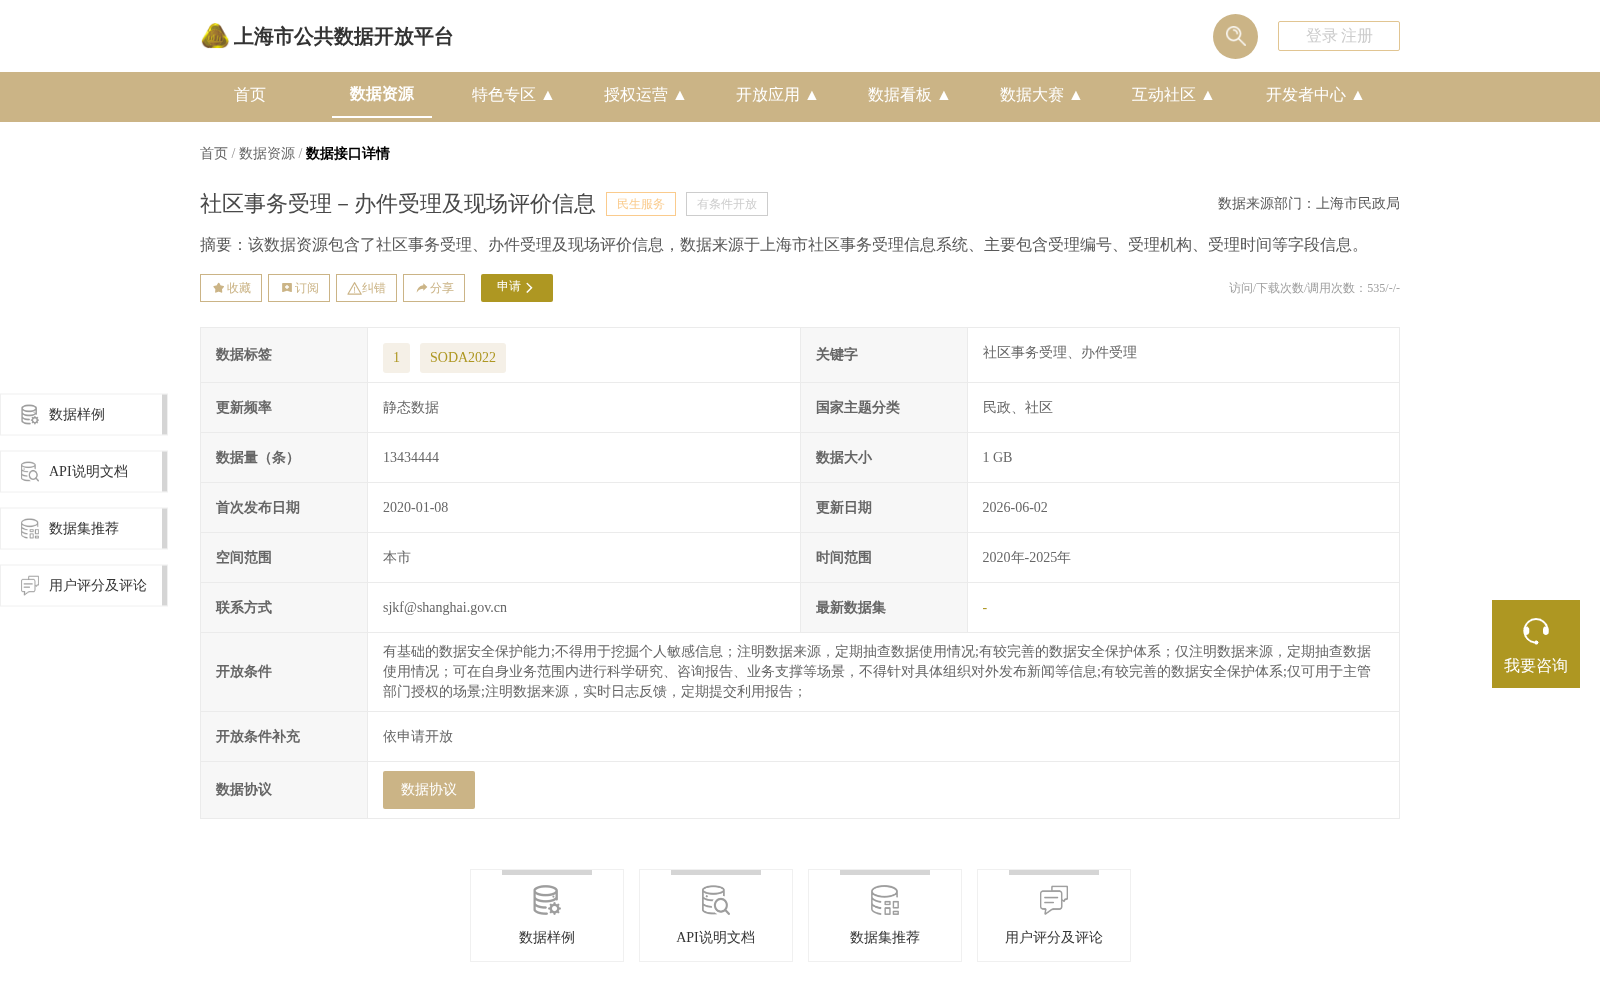Click the star 收藏 button

(231, 288)
